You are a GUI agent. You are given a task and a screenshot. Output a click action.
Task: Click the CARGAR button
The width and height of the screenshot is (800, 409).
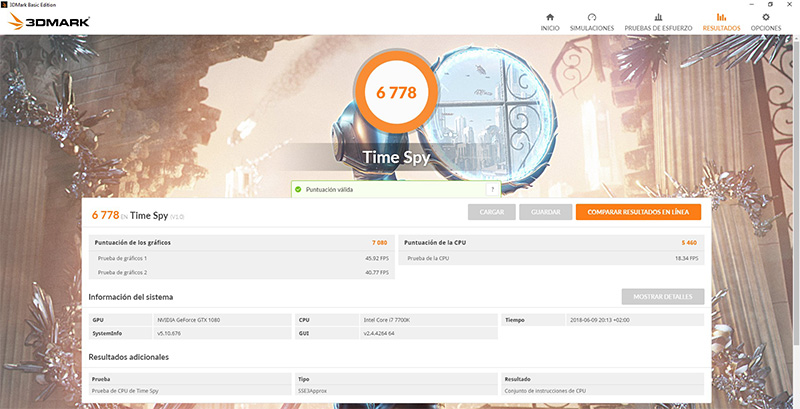tap(491, 212)
